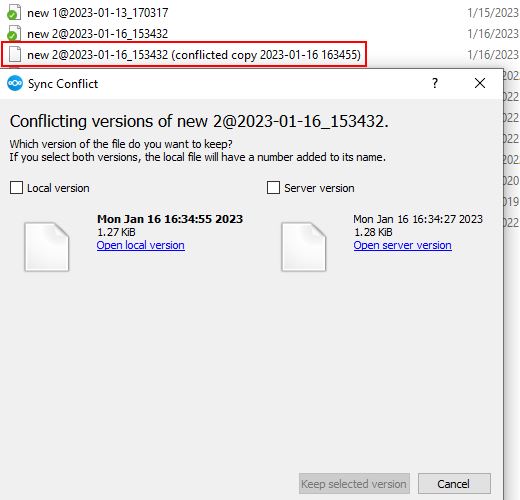Check the Server version checkbox
This screenshot has height=500, width=520.
tap(273, 188)
